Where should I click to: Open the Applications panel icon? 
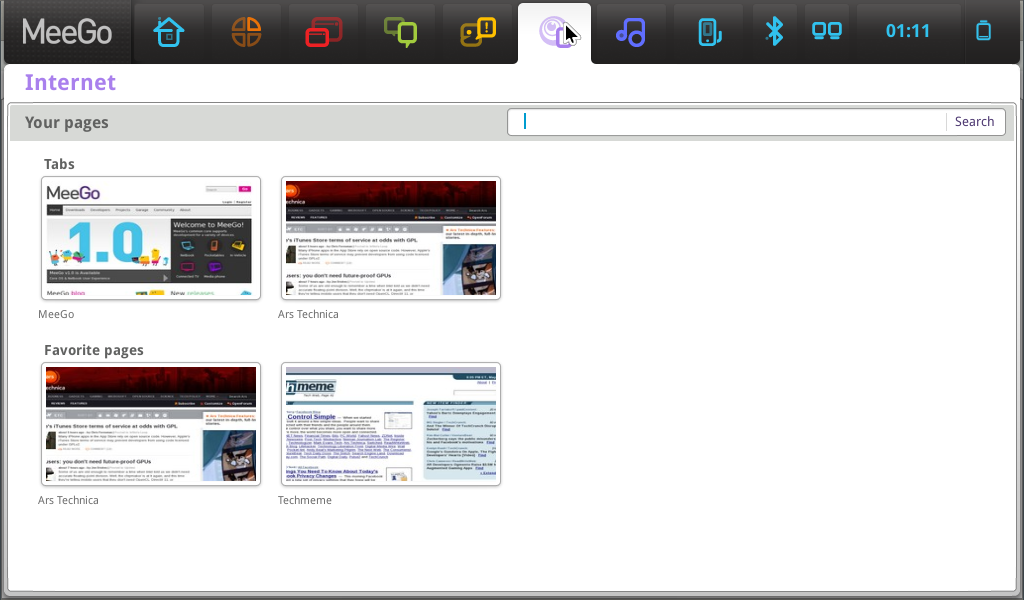[246, 31]
